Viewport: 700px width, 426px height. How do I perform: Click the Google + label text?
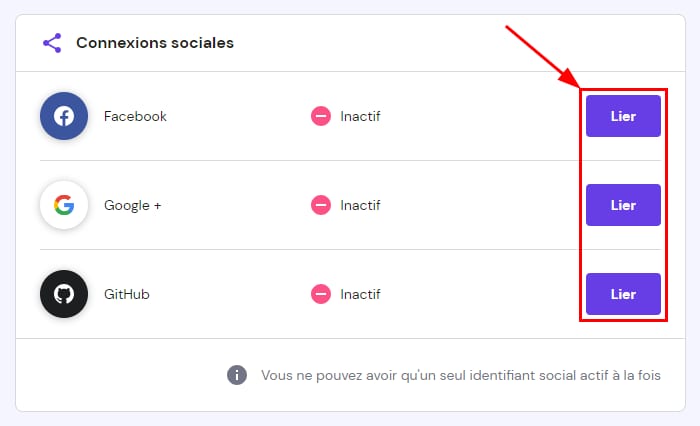tap(132, 205)
